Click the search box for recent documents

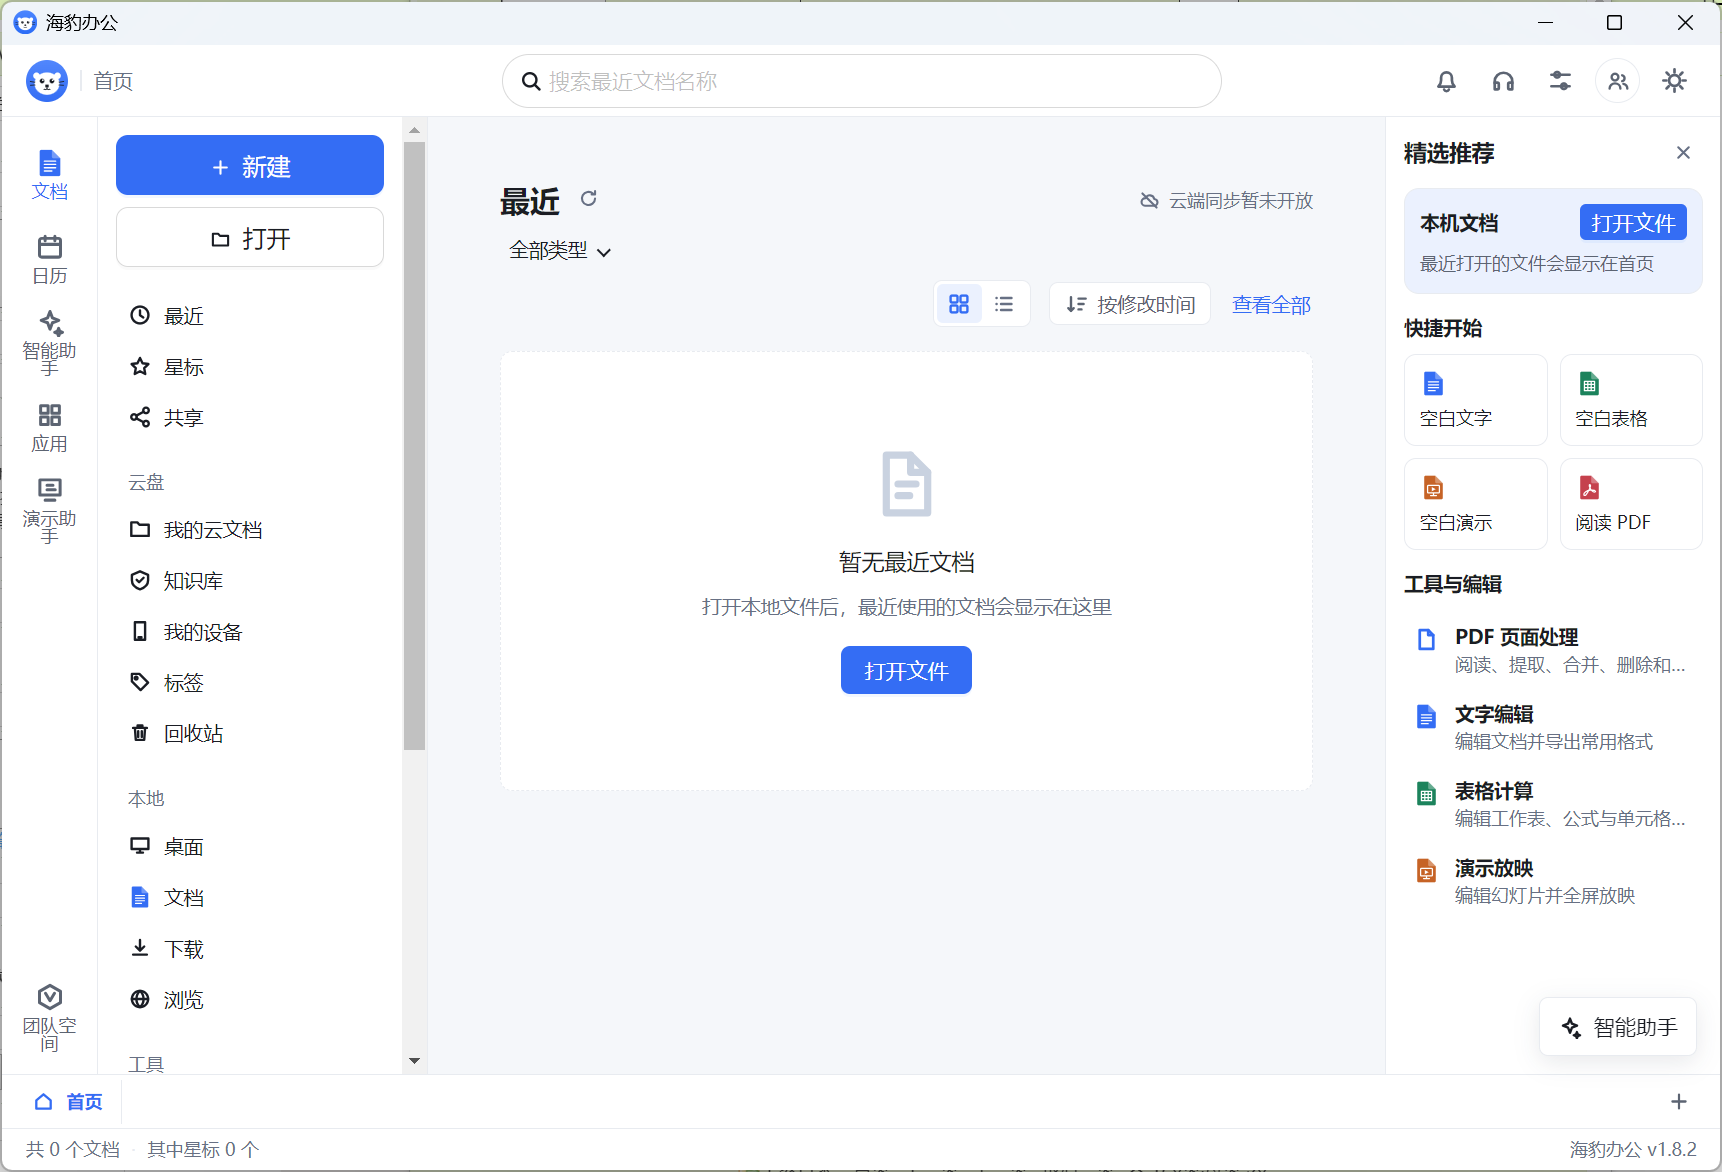tap(861, 81)
